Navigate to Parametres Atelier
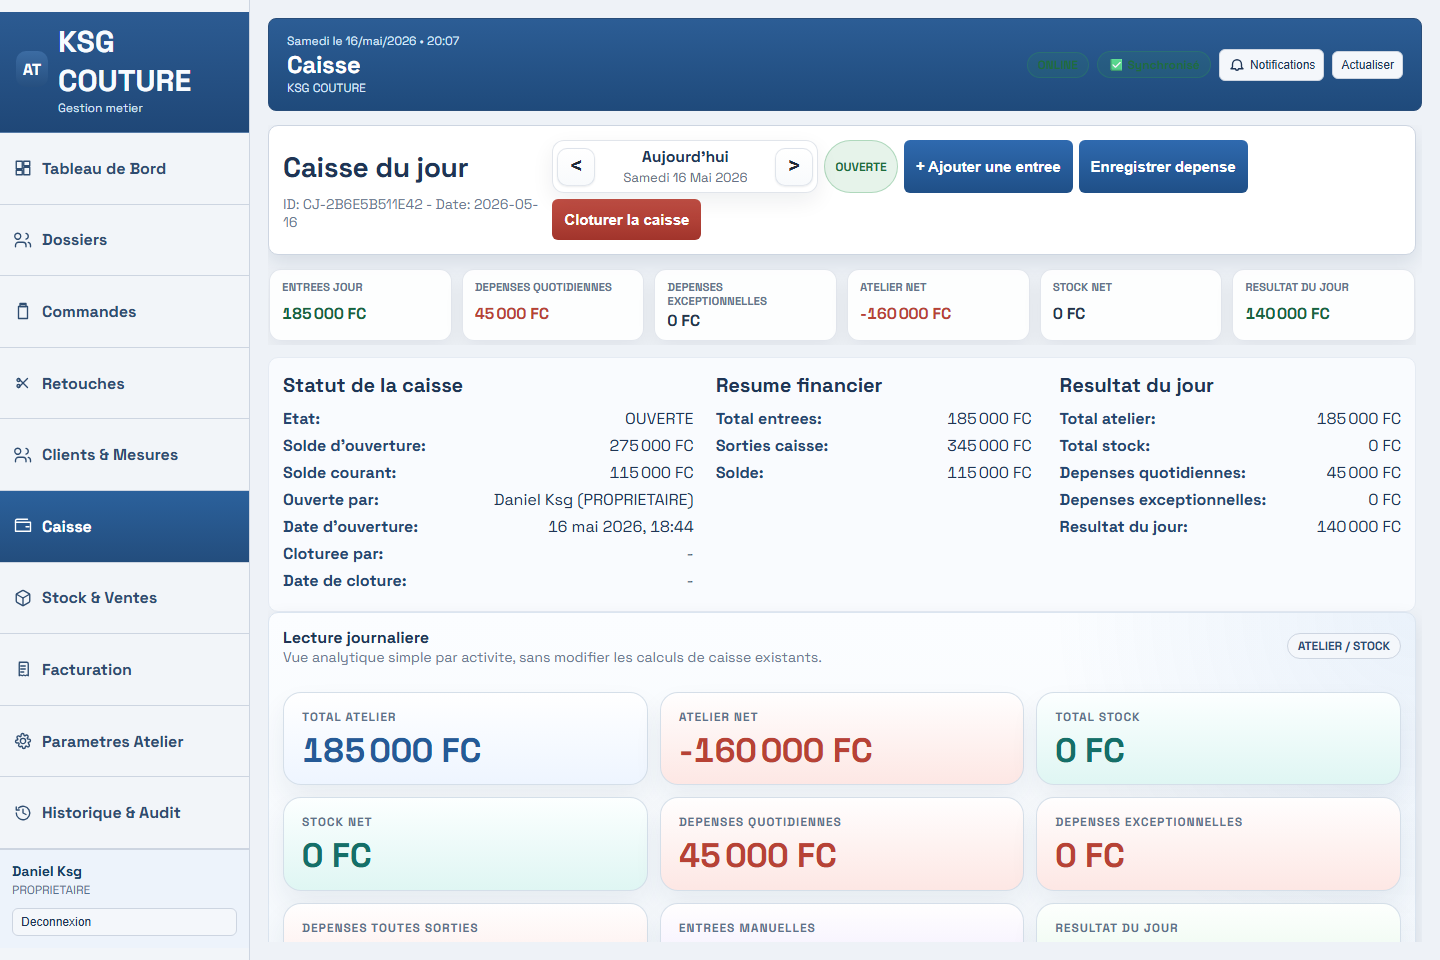The height and width of the screenshot is (960, 1440). coord(124,741)
